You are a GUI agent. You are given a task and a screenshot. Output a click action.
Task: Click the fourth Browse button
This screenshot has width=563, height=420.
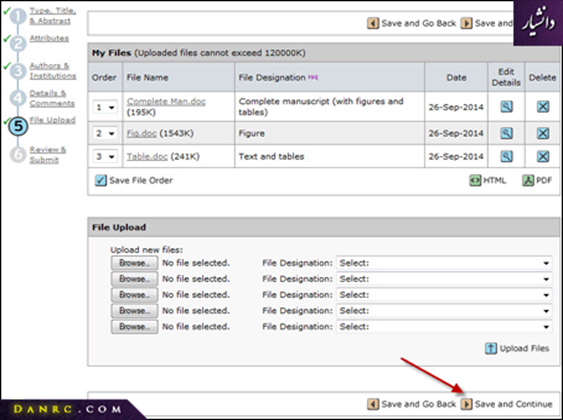(134, 311)
